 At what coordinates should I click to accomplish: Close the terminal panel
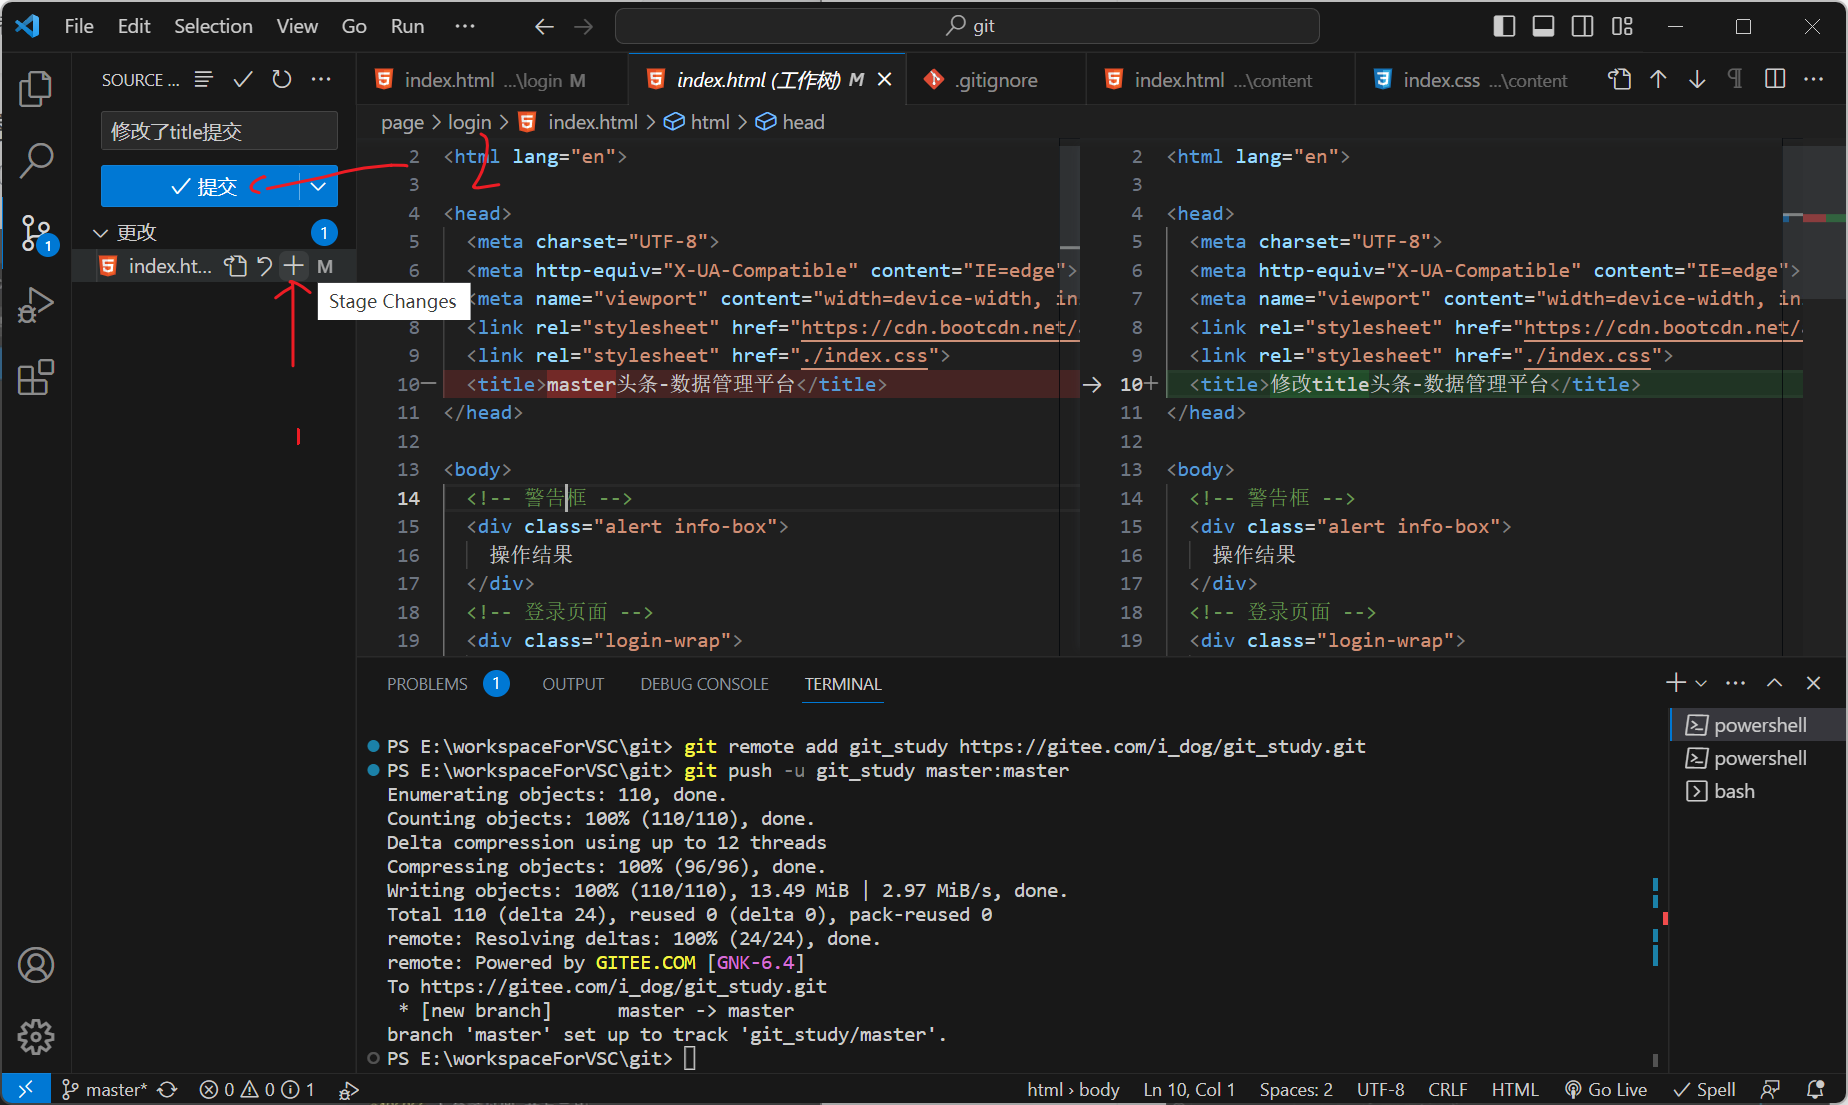point(1813,683)
